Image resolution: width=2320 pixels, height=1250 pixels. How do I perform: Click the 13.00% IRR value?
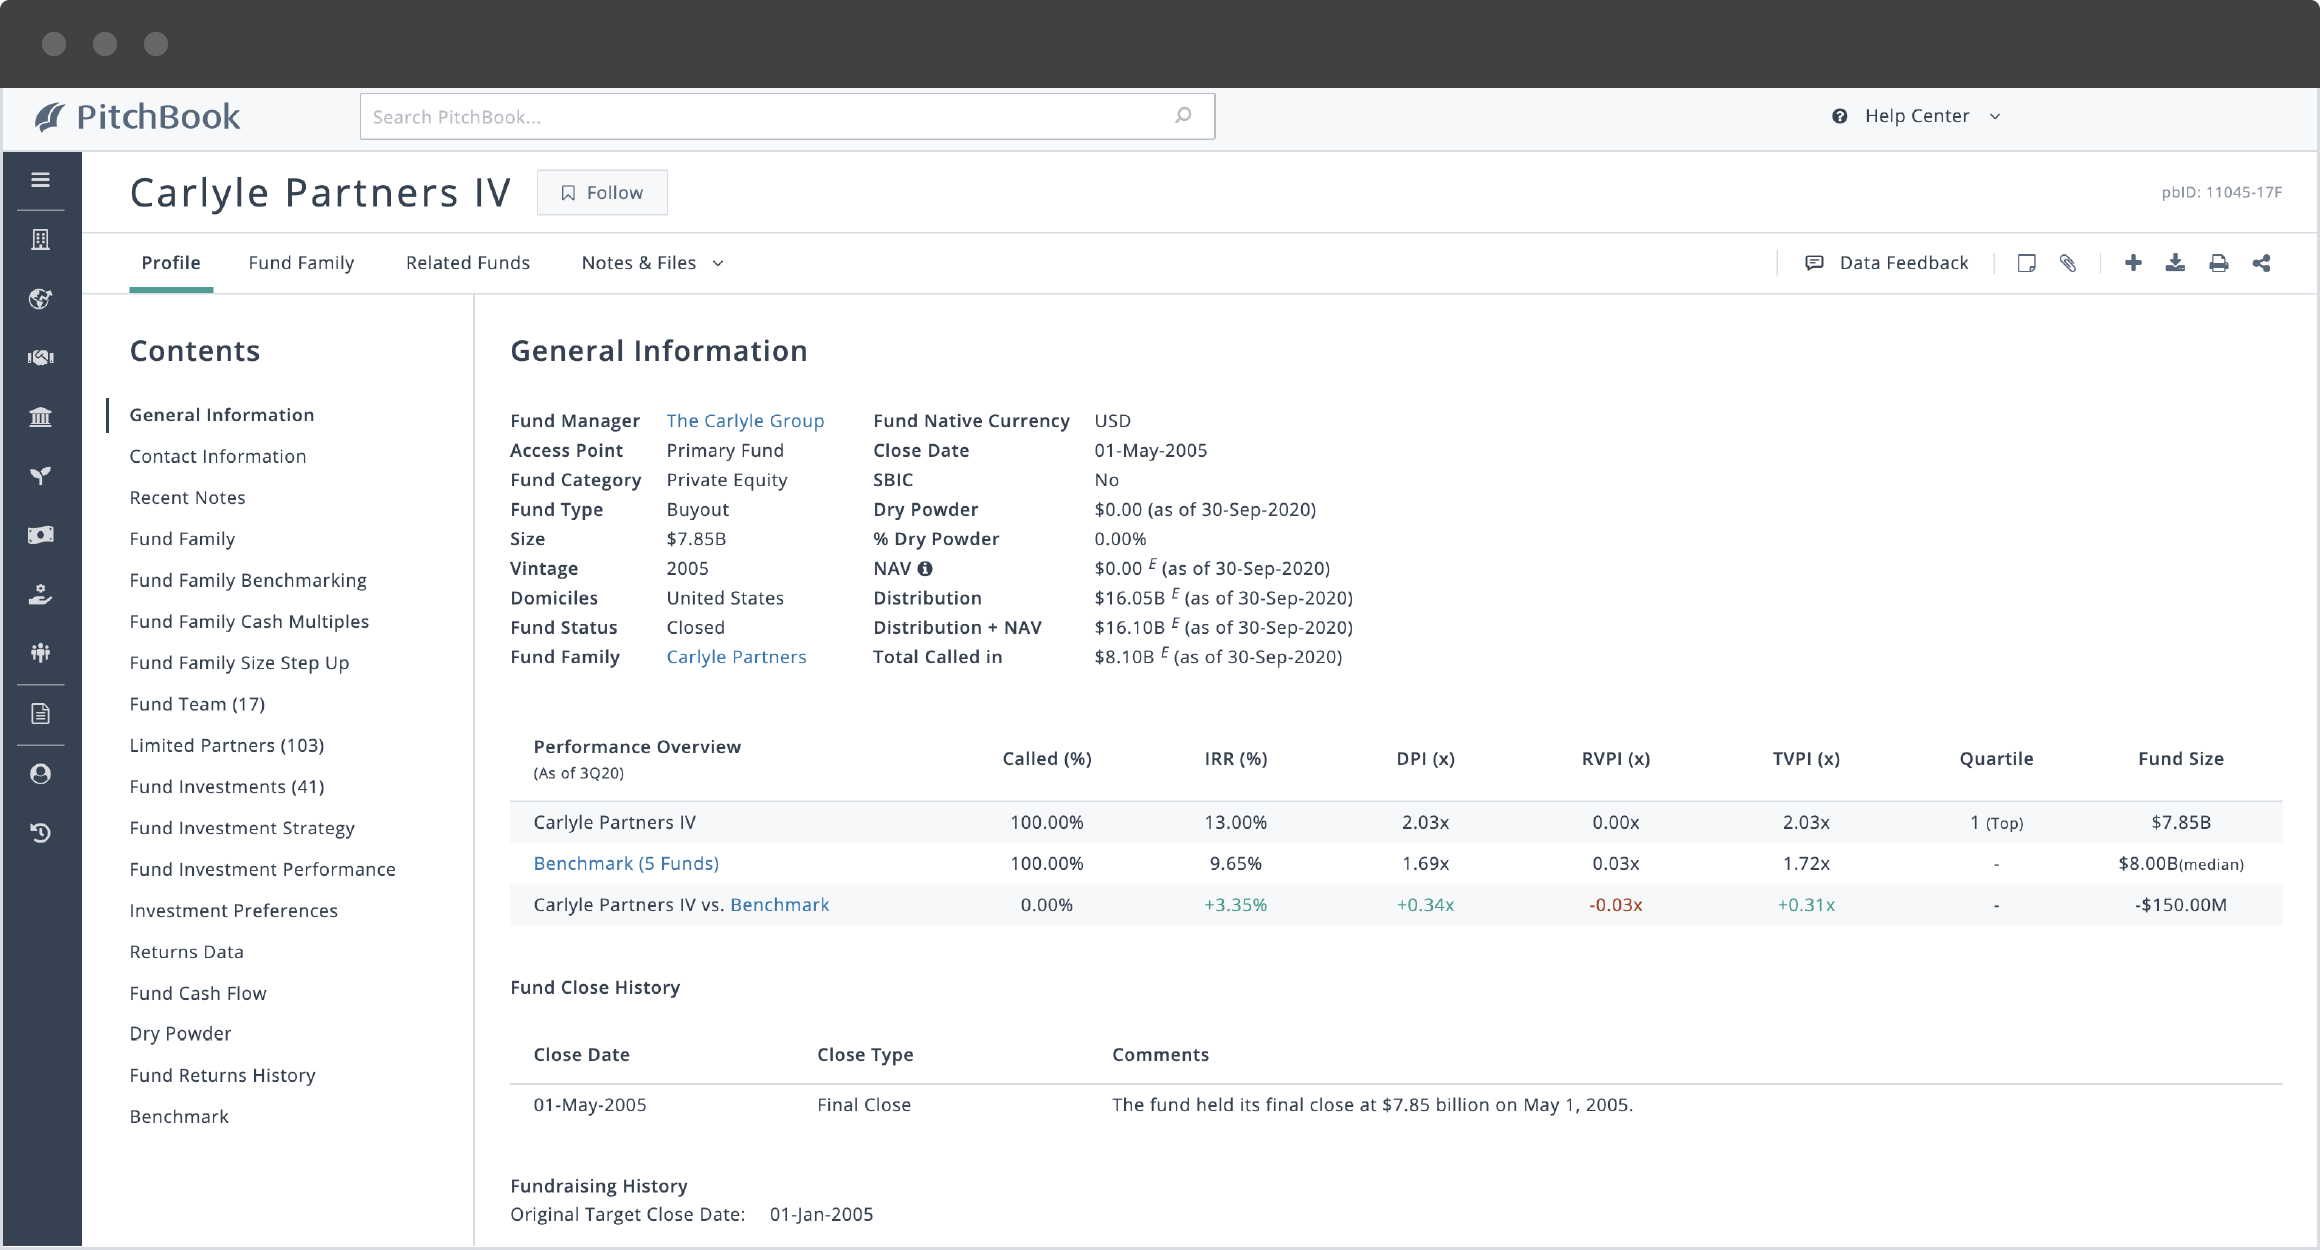[1235, 822]
